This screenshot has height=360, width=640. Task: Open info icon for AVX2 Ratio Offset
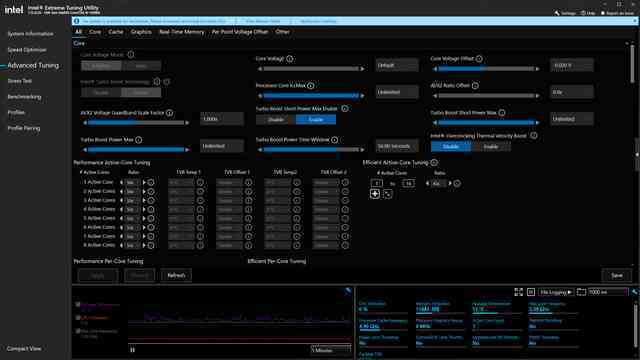(475, 86)
